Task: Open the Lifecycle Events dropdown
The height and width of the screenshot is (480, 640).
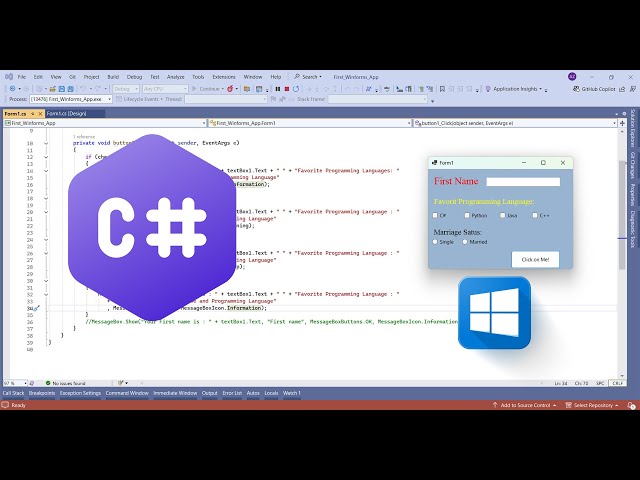Action: [140, 99]
